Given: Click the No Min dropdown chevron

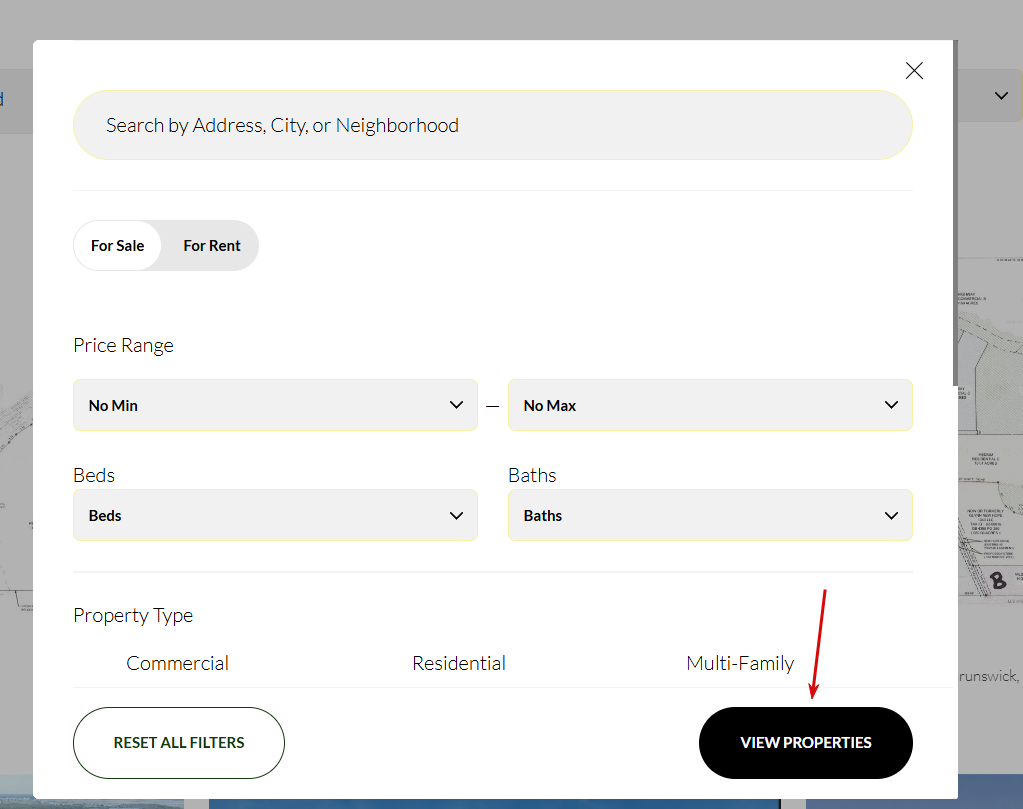Looking at the screenshot, I should [x=457, y=405].
